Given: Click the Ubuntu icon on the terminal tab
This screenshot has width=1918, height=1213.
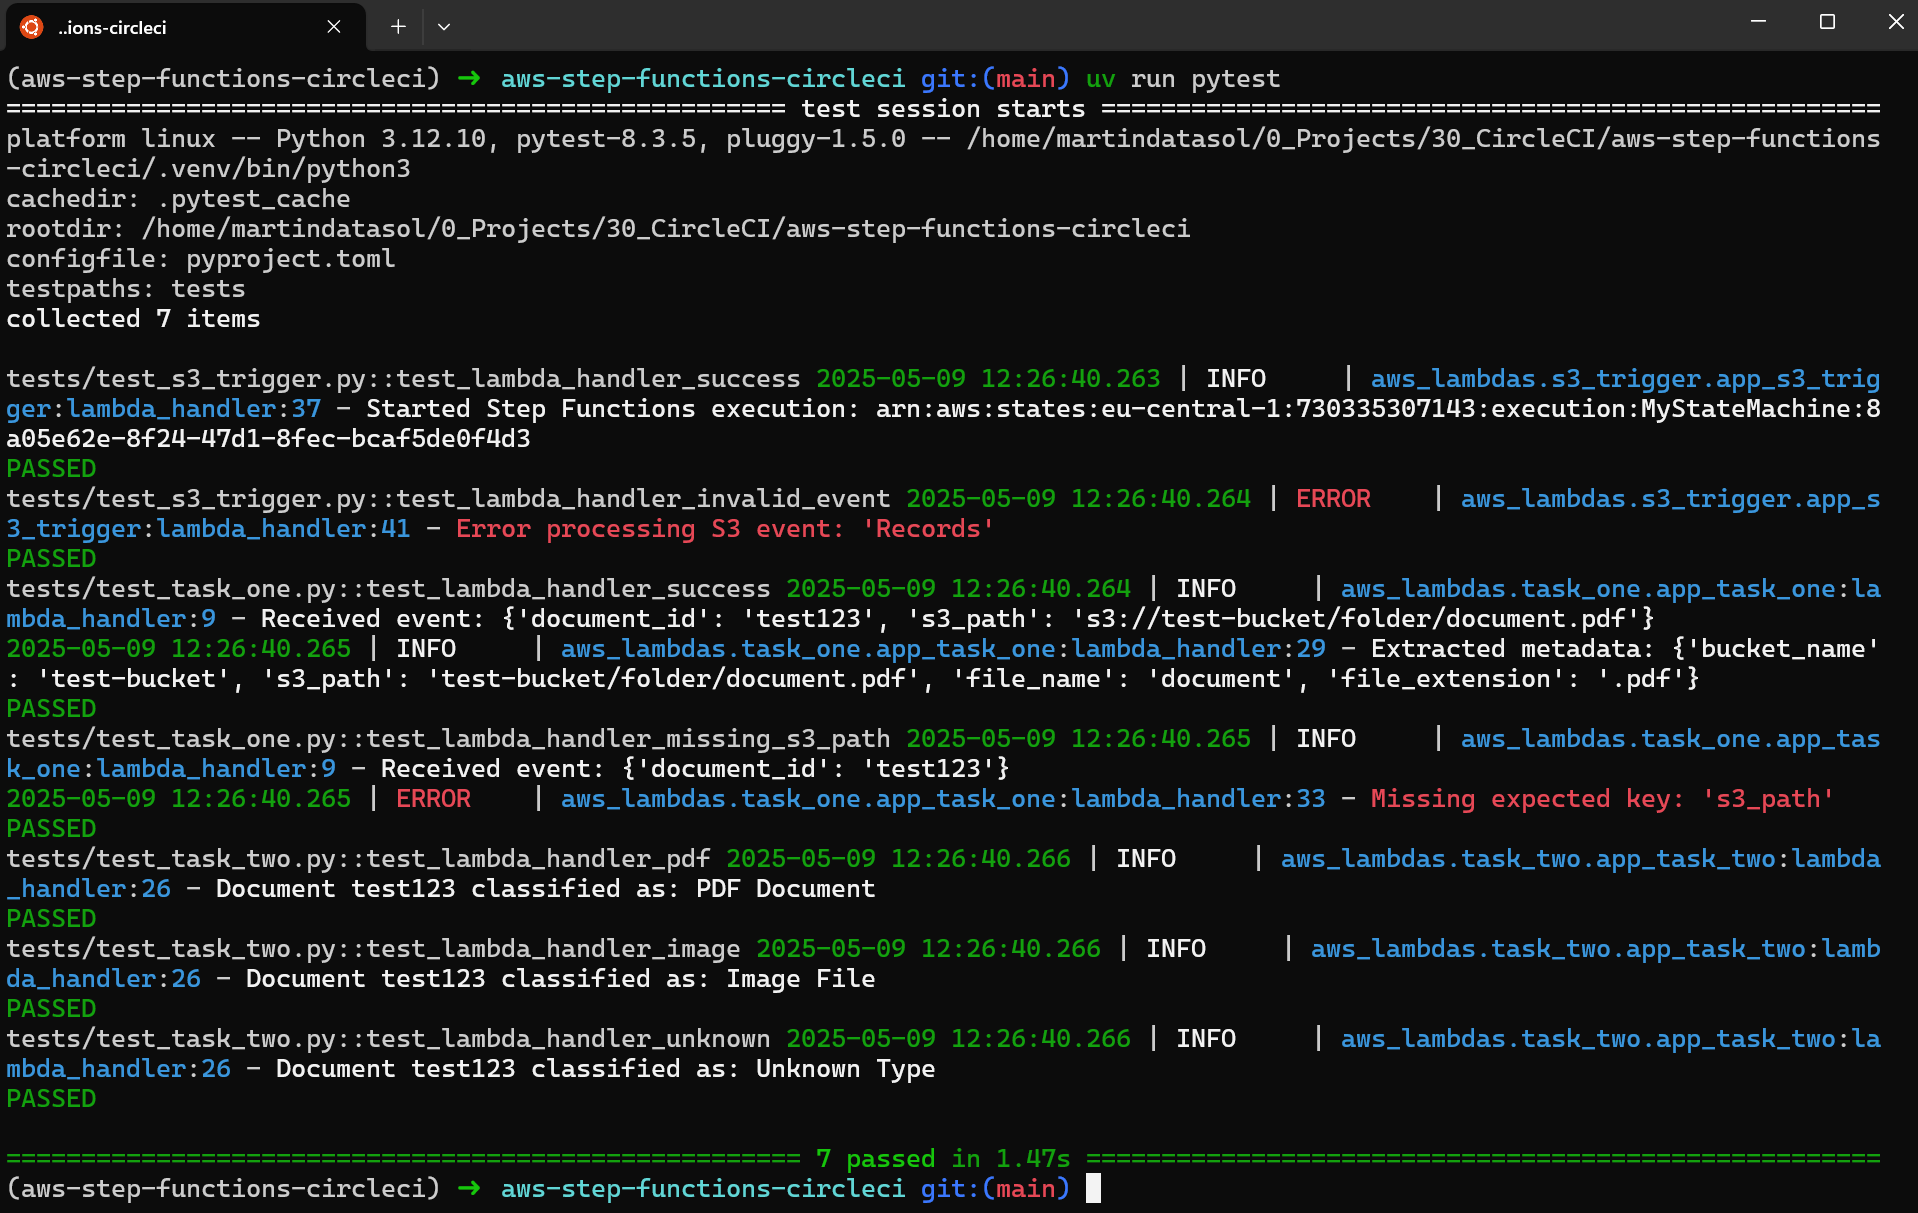Looking at the screenshot, I should (30, 26).
